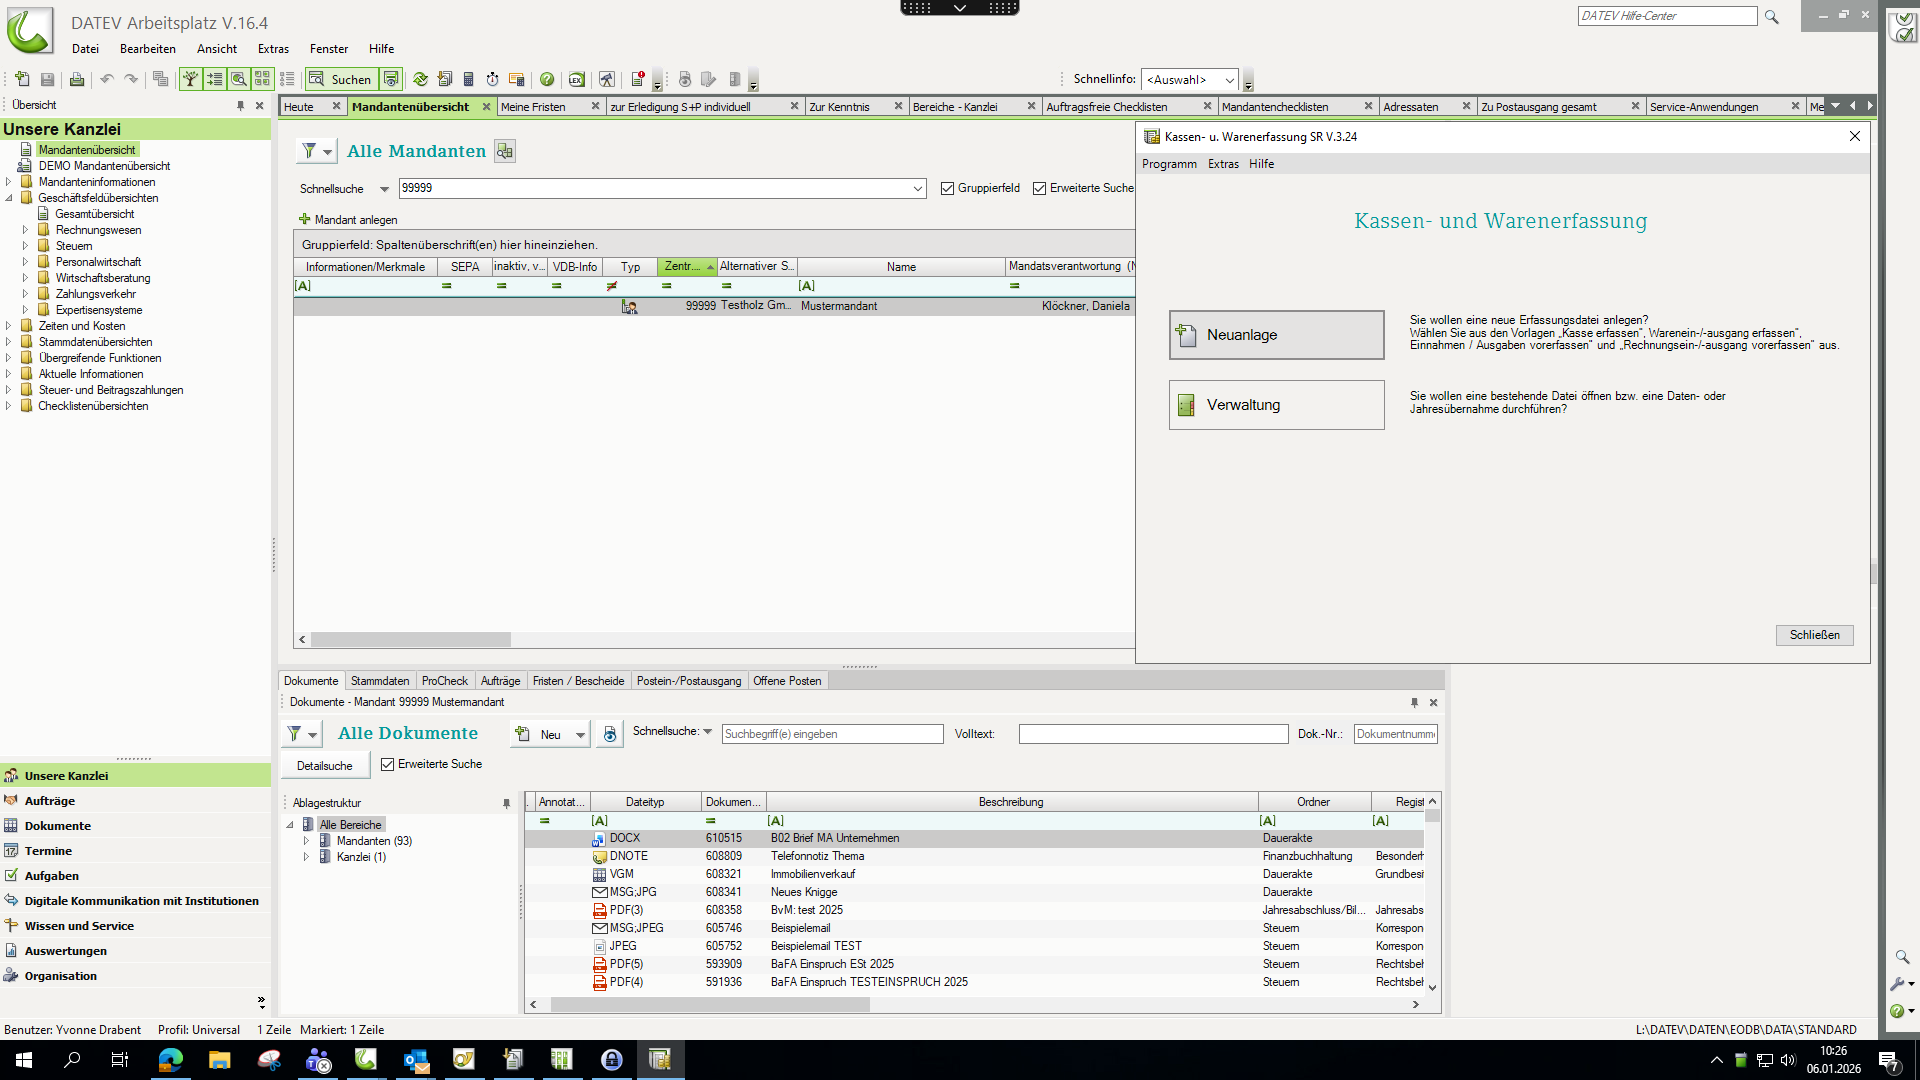Open the Schnellinfo Auswahl dropdown
Image resolution: width=1920 pixels, height=1080 pixels.
(1229, 80)
